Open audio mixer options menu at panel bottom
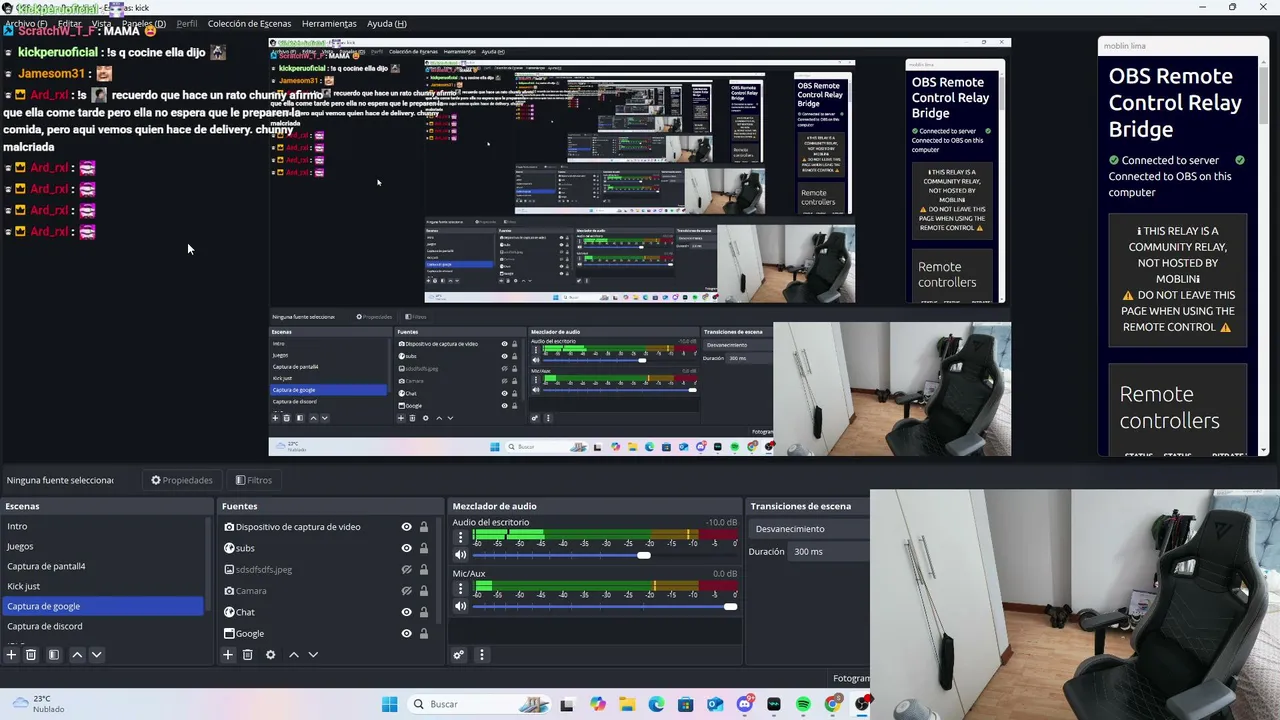The height and width of the screenshot is (720, 1280). (x=481, y=655)
